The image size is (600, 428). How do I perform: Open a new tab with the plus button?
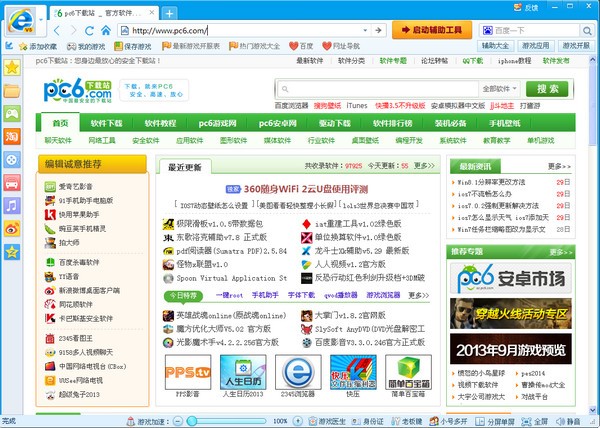pyautogui.click(x=169, y=14)
